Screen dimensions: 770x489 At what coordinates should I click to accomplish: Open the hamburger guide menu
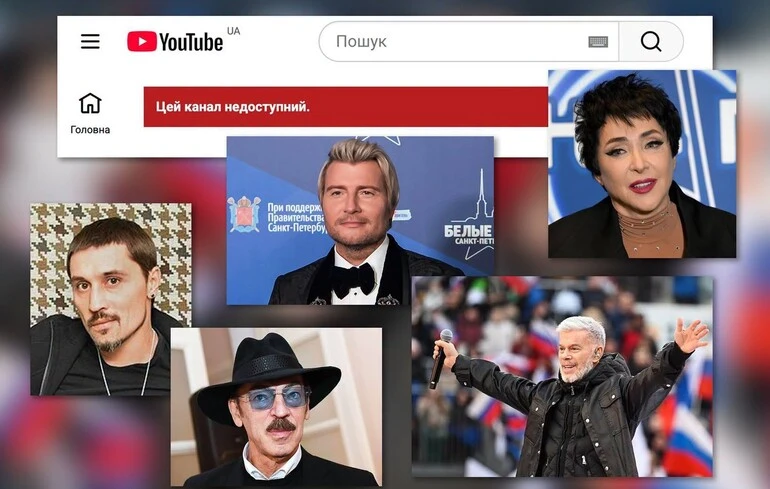90,41
